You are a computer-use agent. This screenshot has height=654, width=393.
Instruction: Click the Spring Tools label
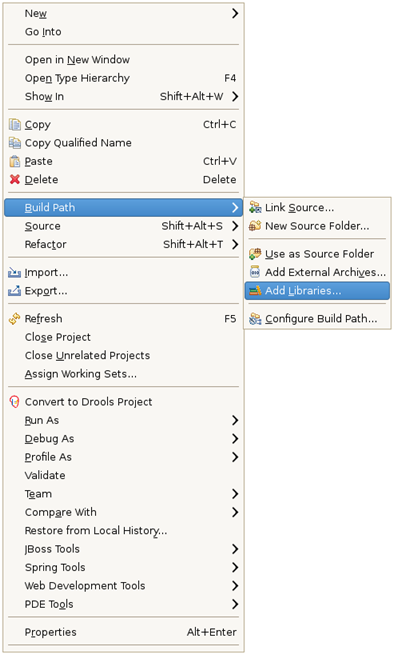(55, 568)
